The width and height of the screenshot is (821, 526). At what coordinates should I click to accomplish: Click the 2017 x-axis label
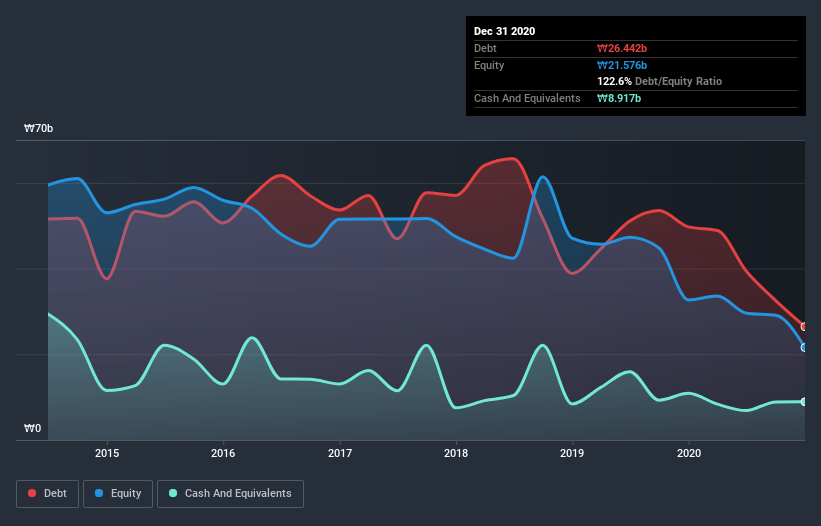[x=340, y=453]
